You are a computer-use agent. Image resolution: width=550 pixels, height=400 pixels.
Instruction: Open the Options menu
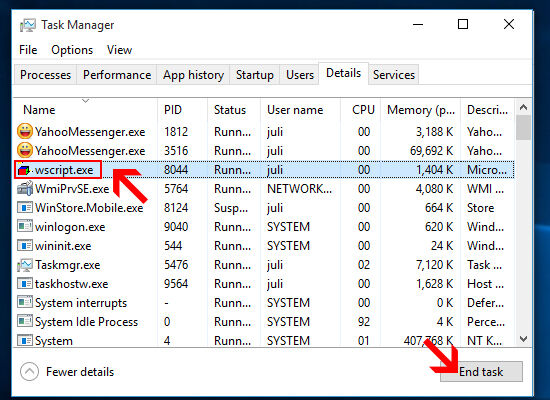click(x=72, y=50)
